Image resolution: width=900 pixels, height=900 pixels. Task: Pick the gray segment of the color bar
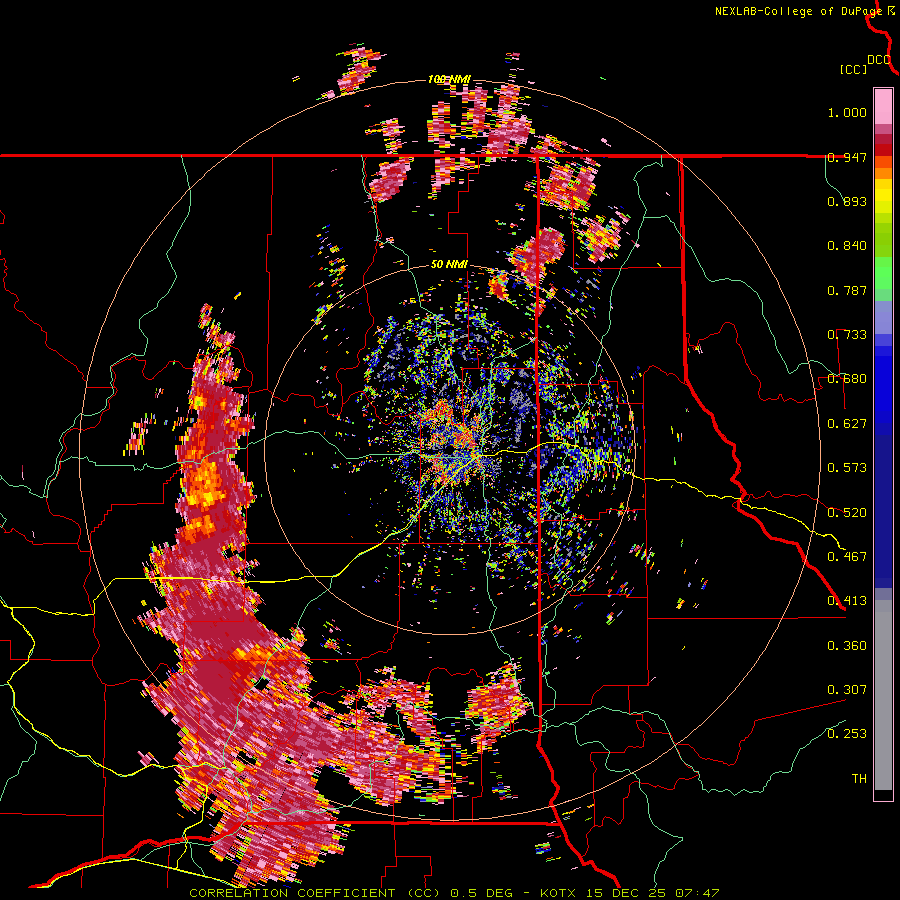(883, 695)
